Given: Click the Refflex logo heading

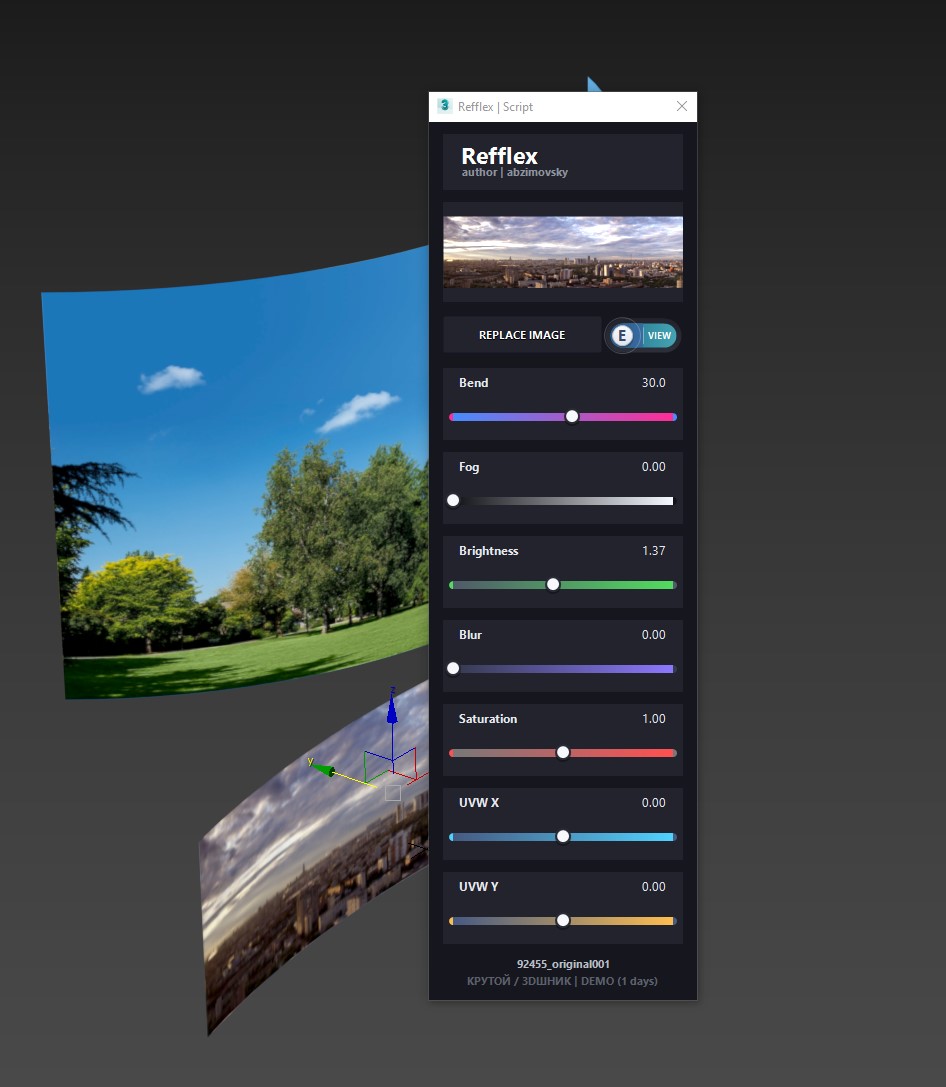Looking at the screenshot, I should tap(499, 155).
